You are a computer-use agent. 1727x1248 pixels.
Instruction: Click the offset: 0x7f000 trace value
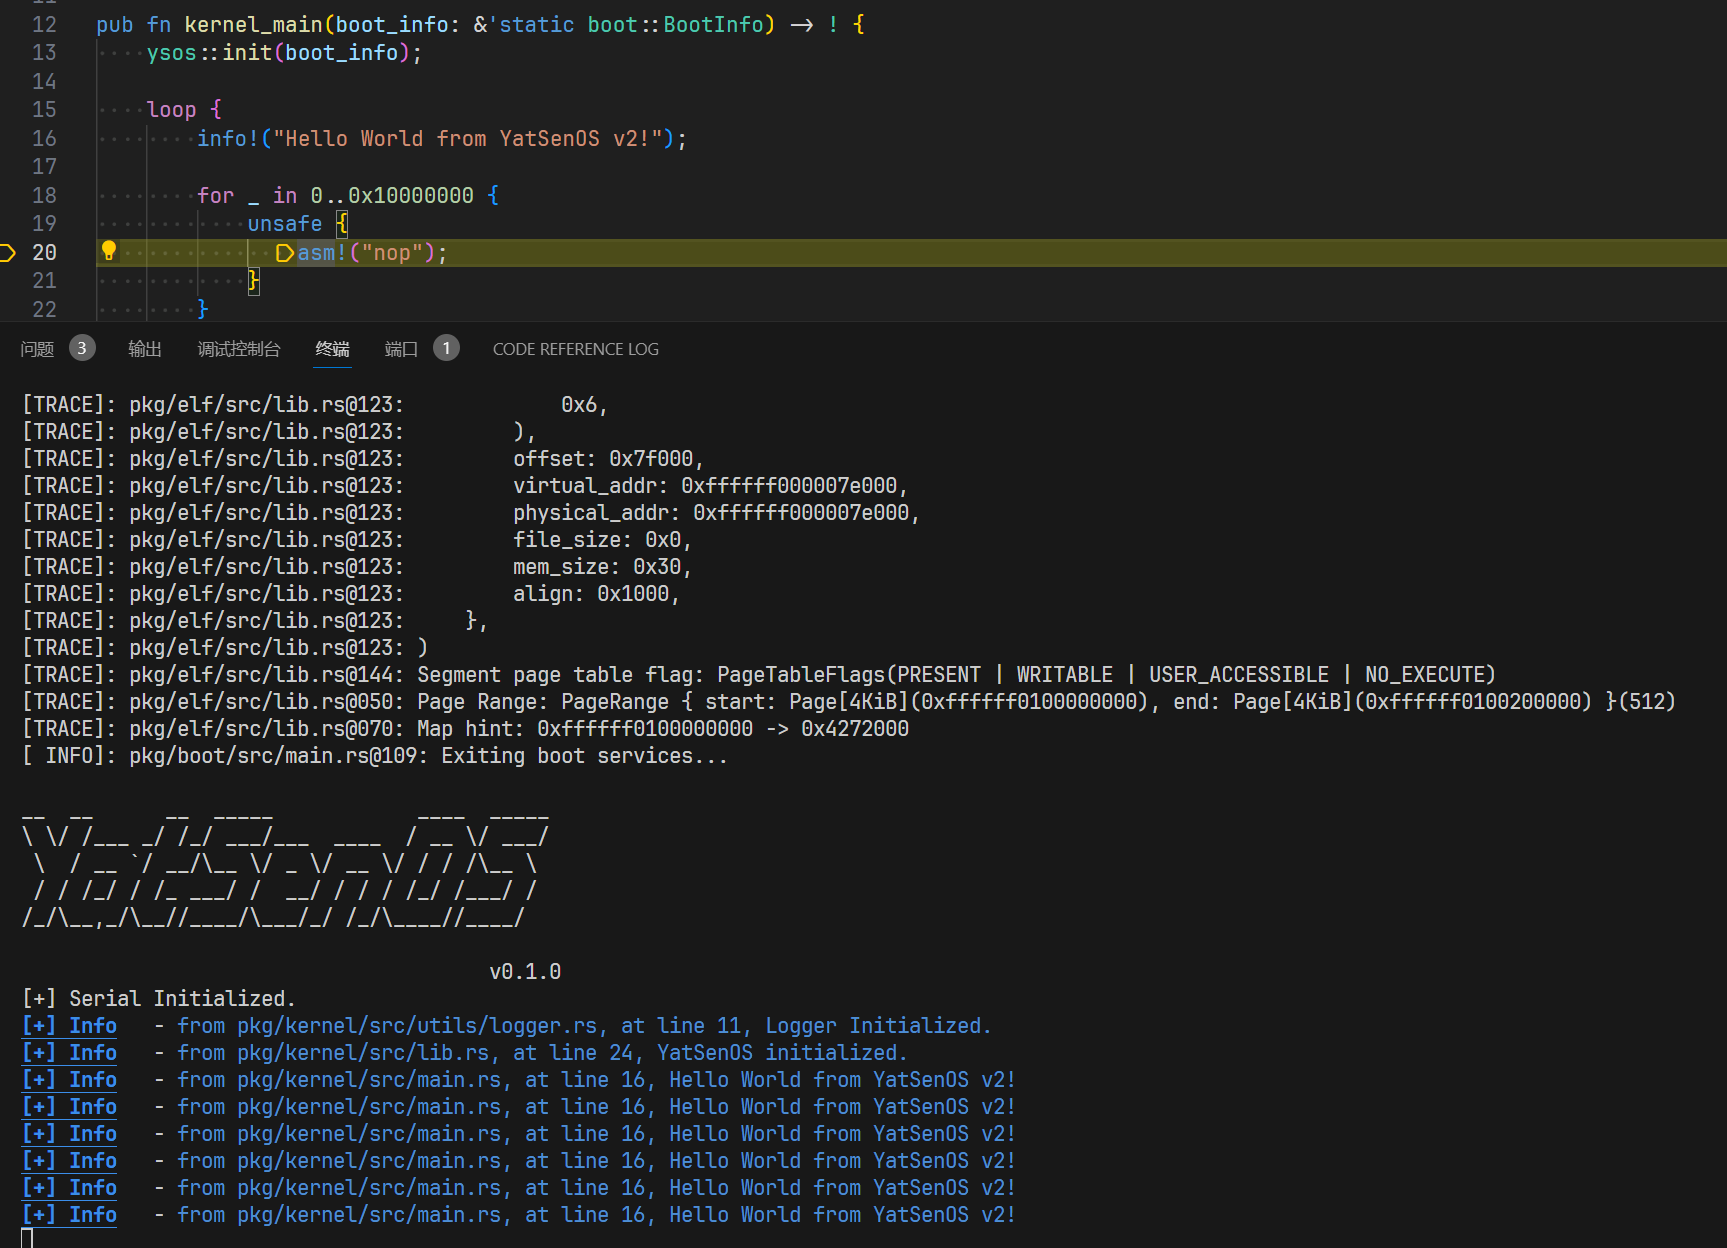(608, 459)
